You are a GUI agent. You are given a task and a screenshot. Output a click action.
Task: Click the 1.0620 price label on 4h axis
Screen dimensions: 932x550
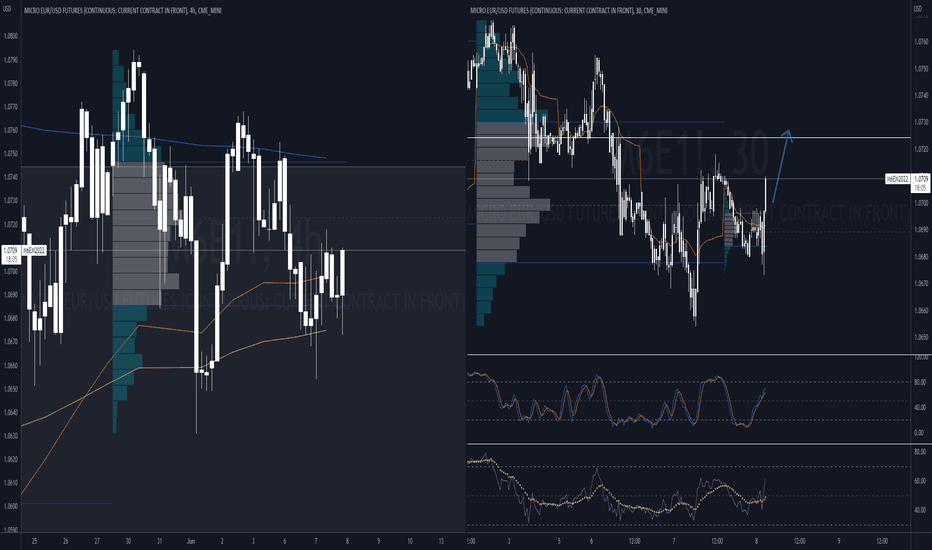[11, 459]
